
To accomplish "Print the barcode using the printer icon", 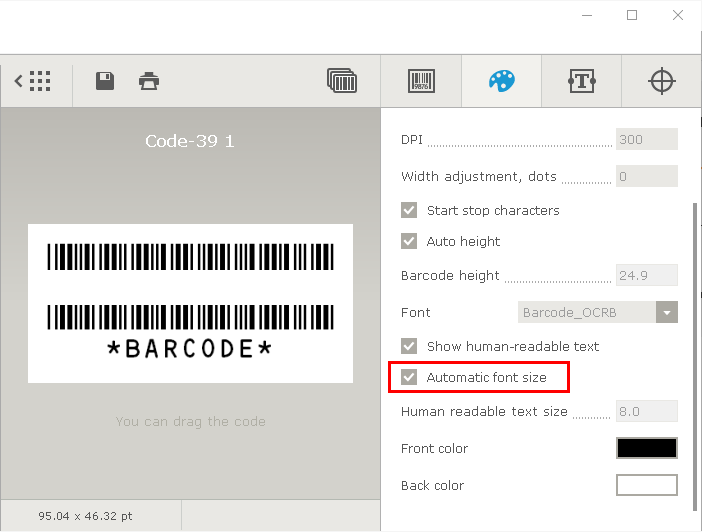I will pyautogui.click(x=149, y=81).
